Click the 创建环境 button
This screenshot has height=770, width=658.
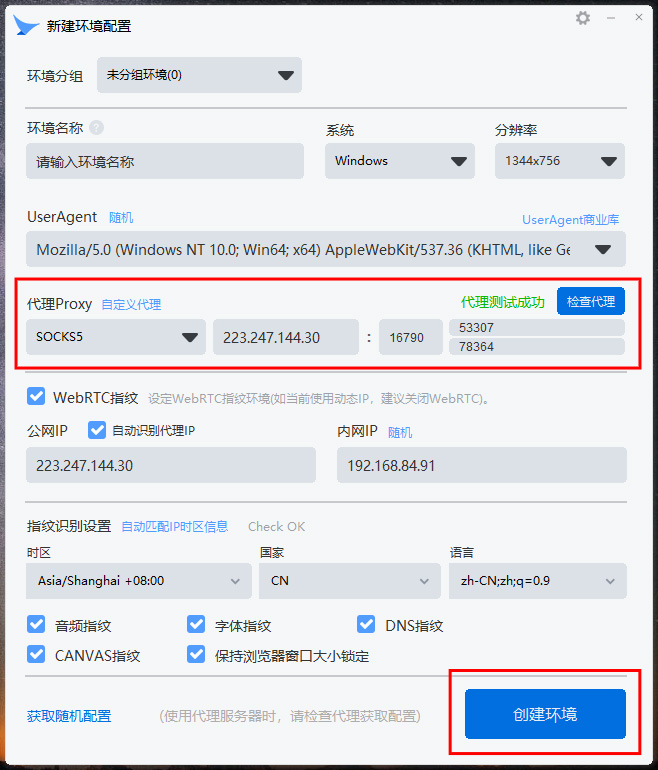click(546, 714)
